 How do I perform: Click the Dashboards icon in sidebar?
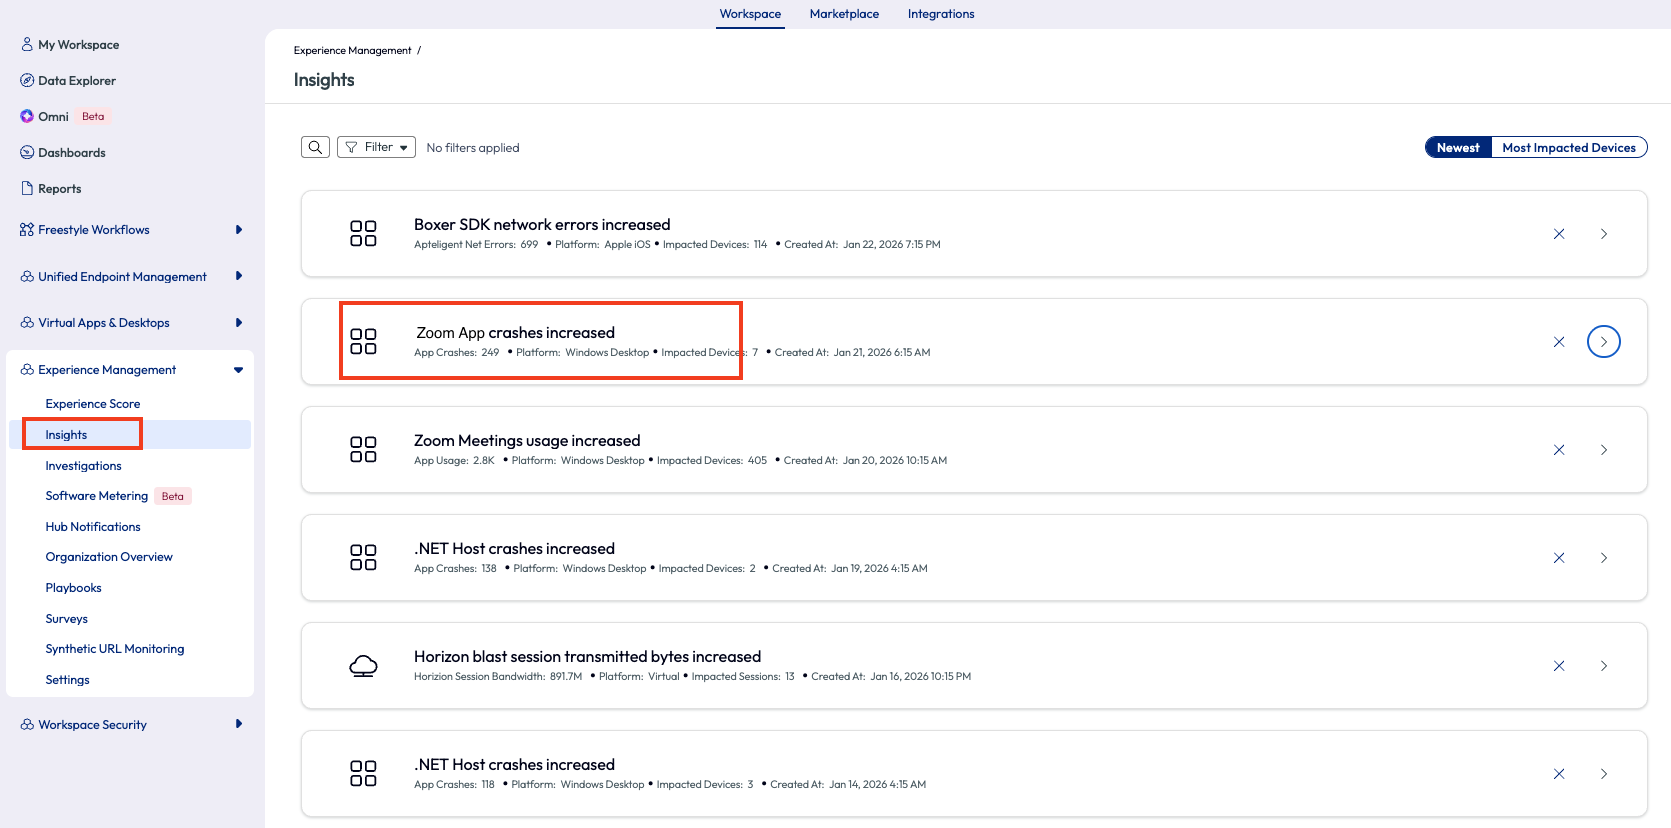click(27, 152)
